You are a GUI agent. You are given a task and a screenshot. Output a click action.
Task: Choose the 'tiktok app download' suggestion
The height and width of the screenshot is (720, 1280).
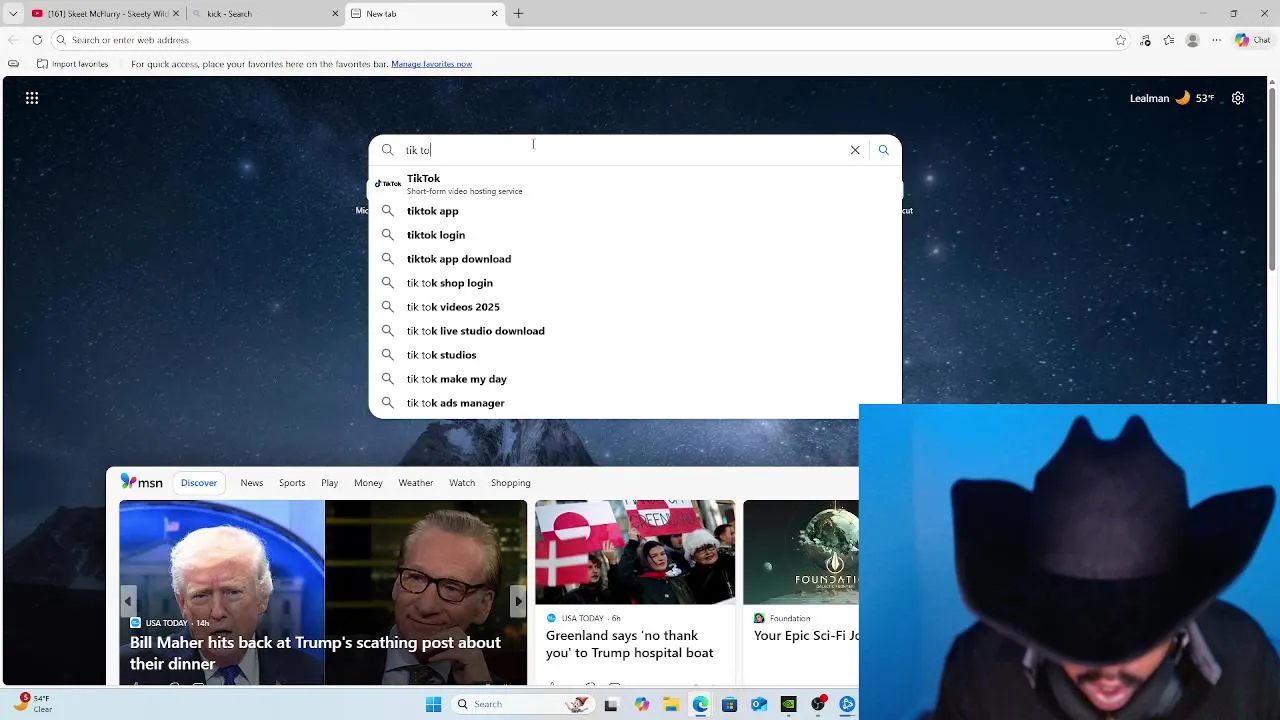point(635,259)
